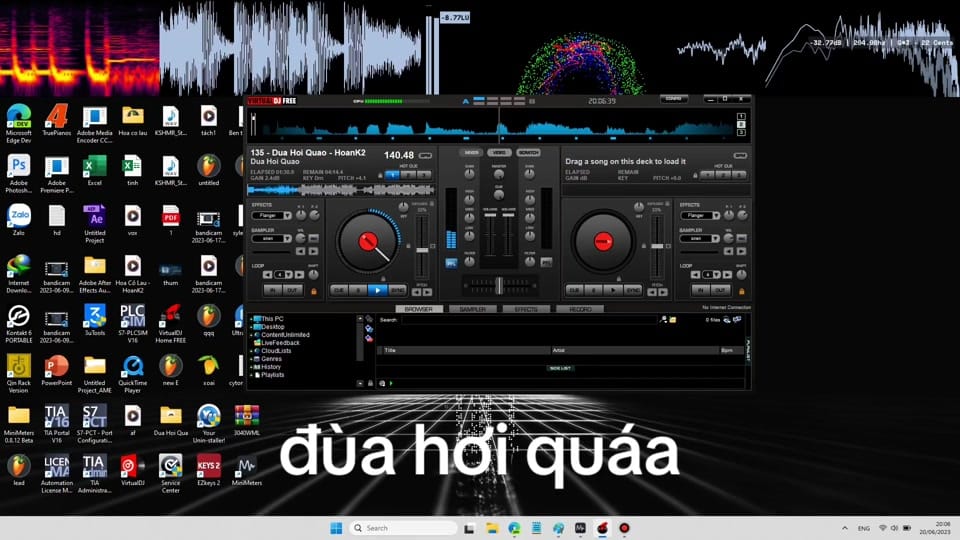This screenshot has height=540, width=960.
Task: Toggle right deck loop lock icon
Action: click(x=742, y=291)
